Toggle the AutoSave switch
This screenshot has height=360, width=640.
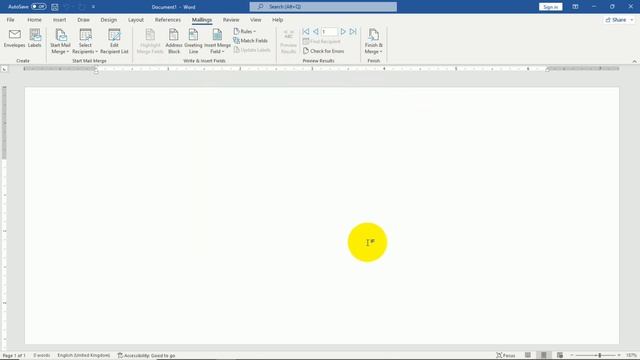pos(38,7)
